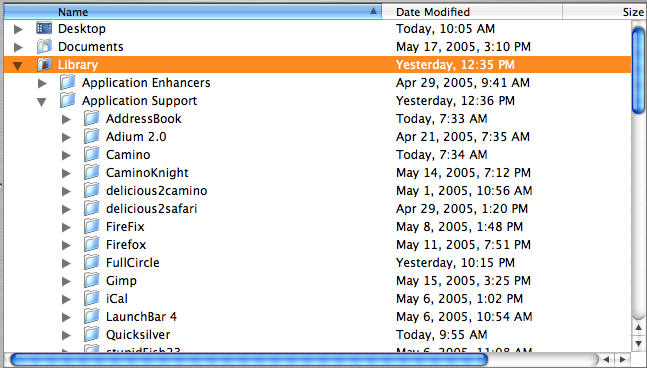Expand the Desktop folder
The image size is (647, 368).
[18, 29]
